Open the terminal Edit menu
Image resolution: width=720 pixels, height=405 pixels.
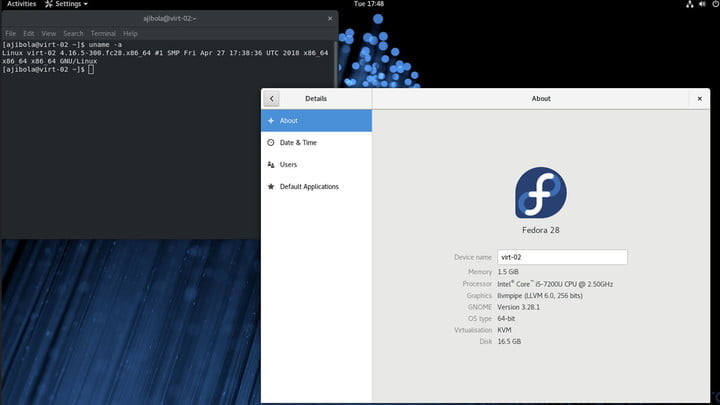pos(28,34)
